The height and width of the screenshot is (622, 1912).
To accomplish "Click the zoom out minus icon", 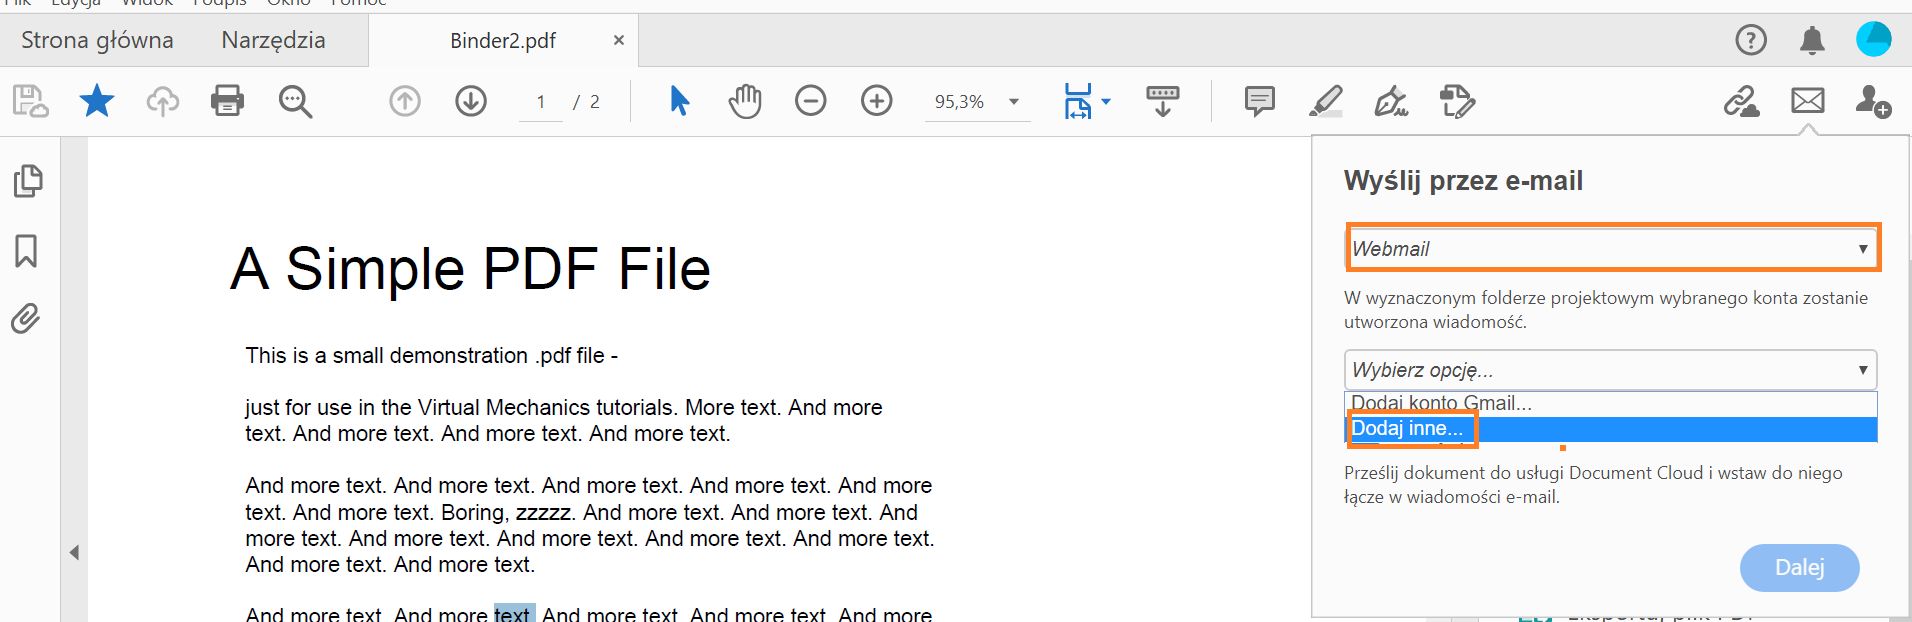I will [811, 101].
